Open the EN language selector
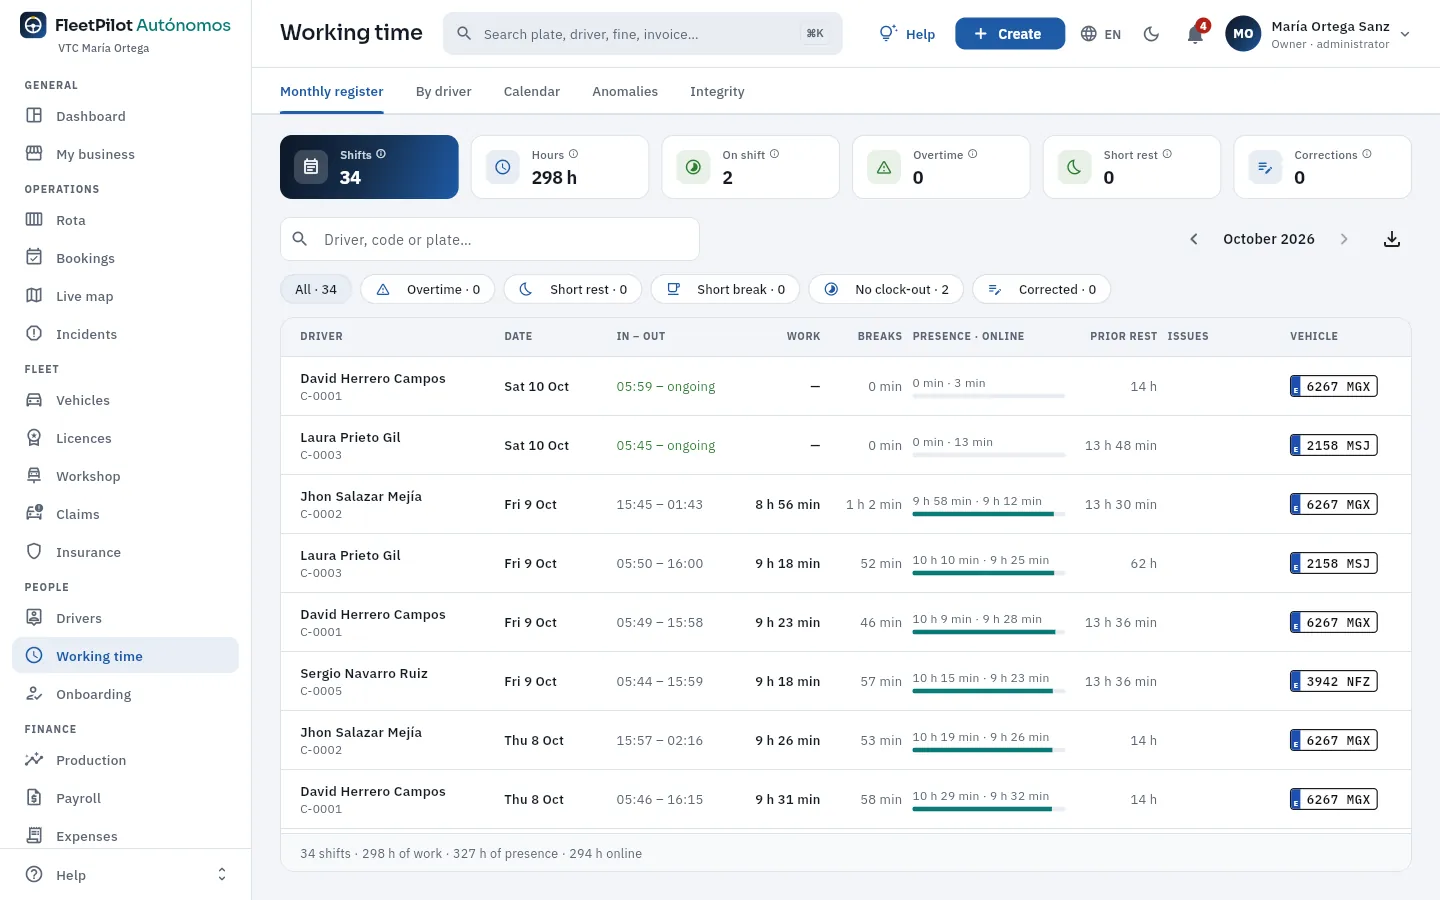Viewport: 1440px width, 900px height. (1101, 34)
